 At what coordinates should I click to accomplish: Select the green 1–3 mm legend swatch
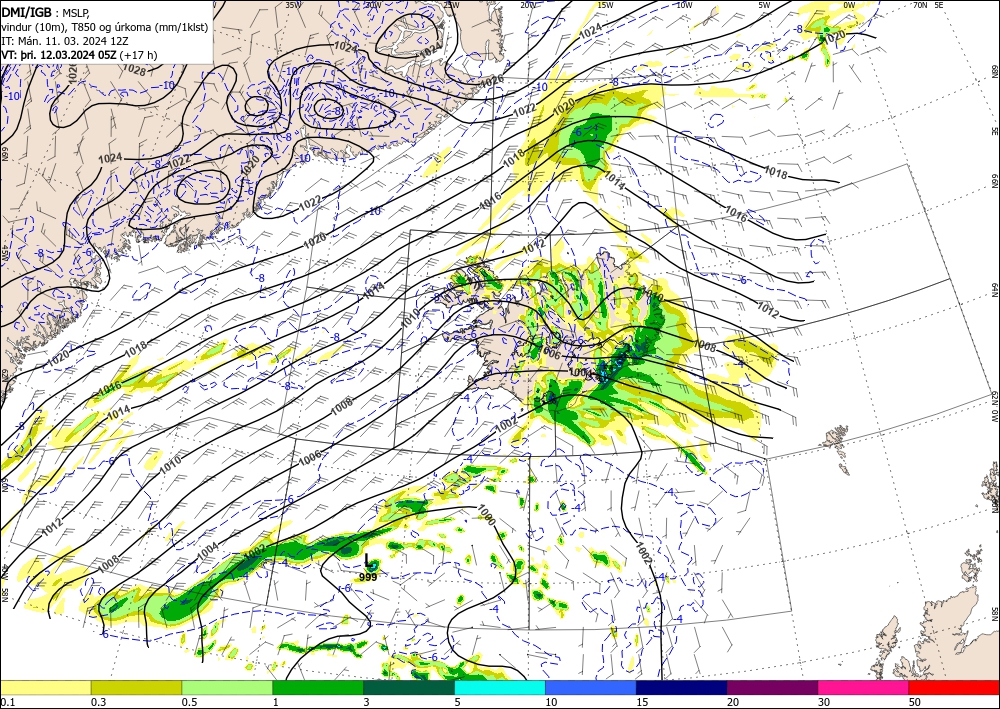tap(318, 687)
